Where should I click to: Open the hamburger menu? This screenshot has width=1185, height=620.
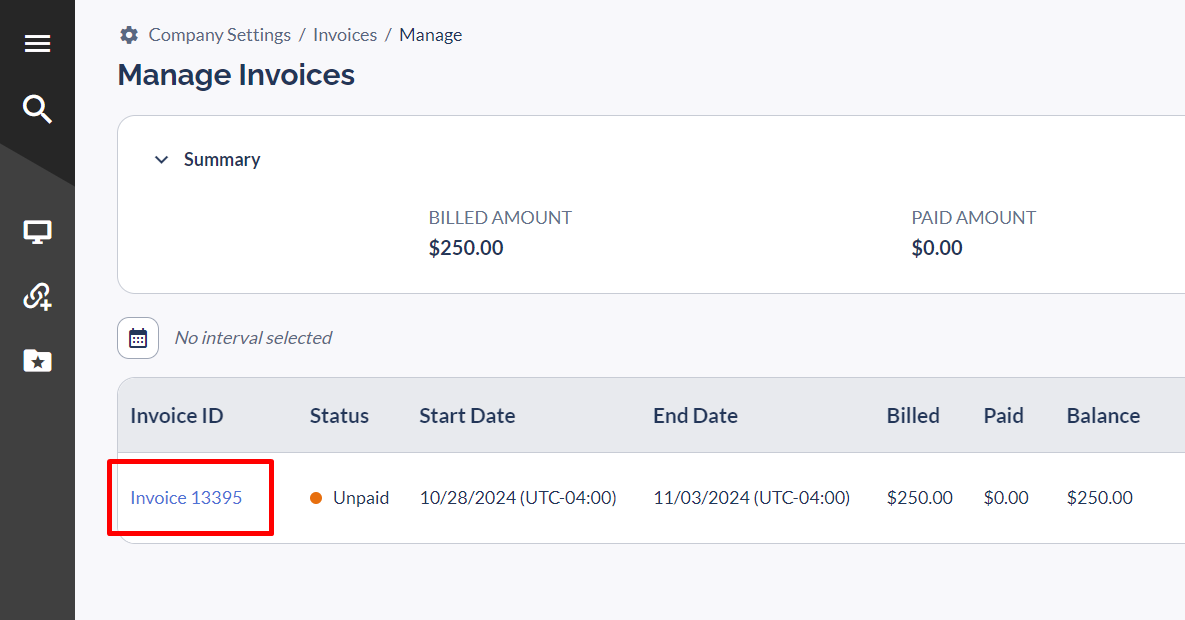coord(37,44)
